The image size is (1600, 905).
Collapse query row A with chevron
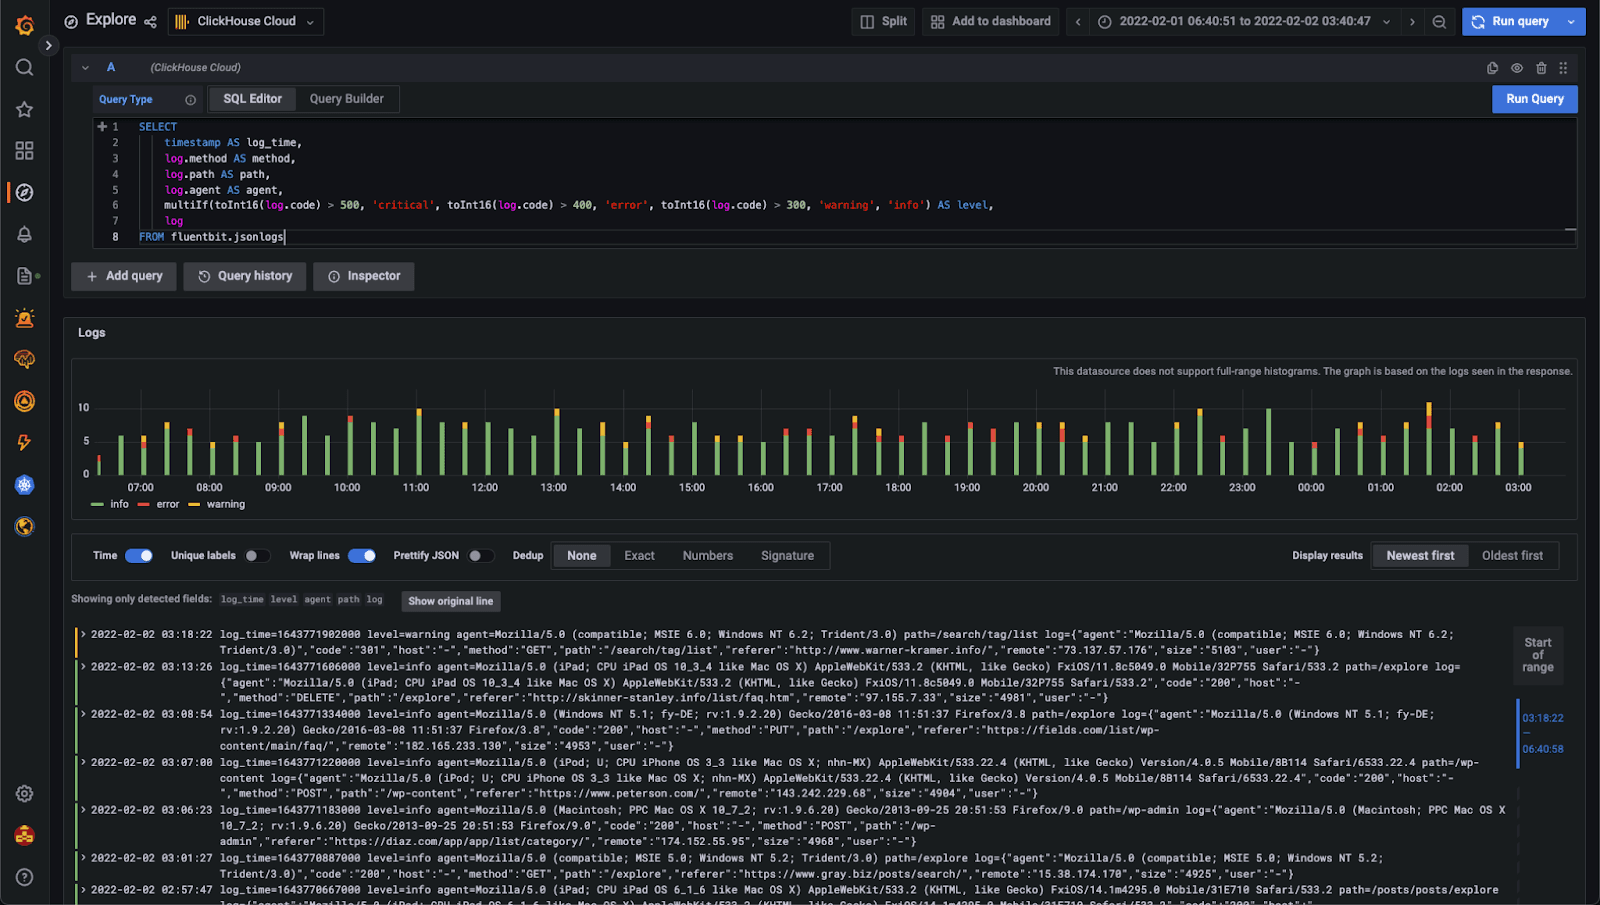(85, 68)
